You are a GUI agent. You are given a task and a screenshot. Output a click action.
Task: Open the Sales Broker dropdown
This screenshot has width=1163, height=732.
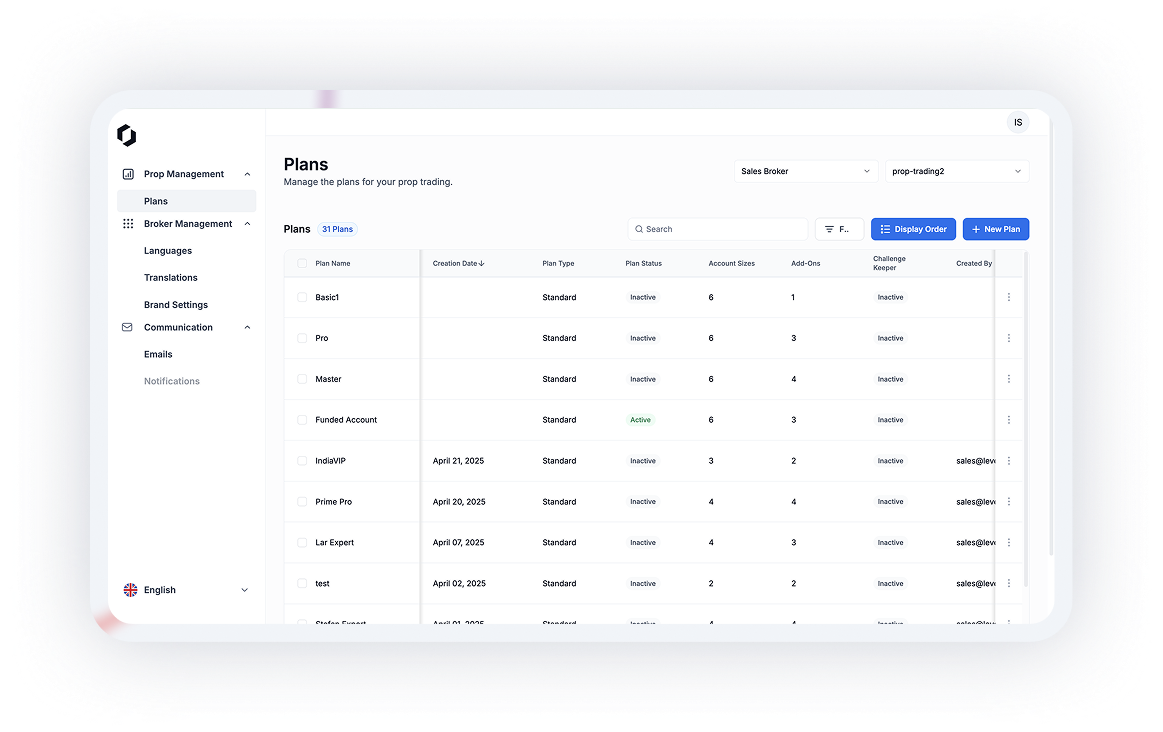point(805,171)
